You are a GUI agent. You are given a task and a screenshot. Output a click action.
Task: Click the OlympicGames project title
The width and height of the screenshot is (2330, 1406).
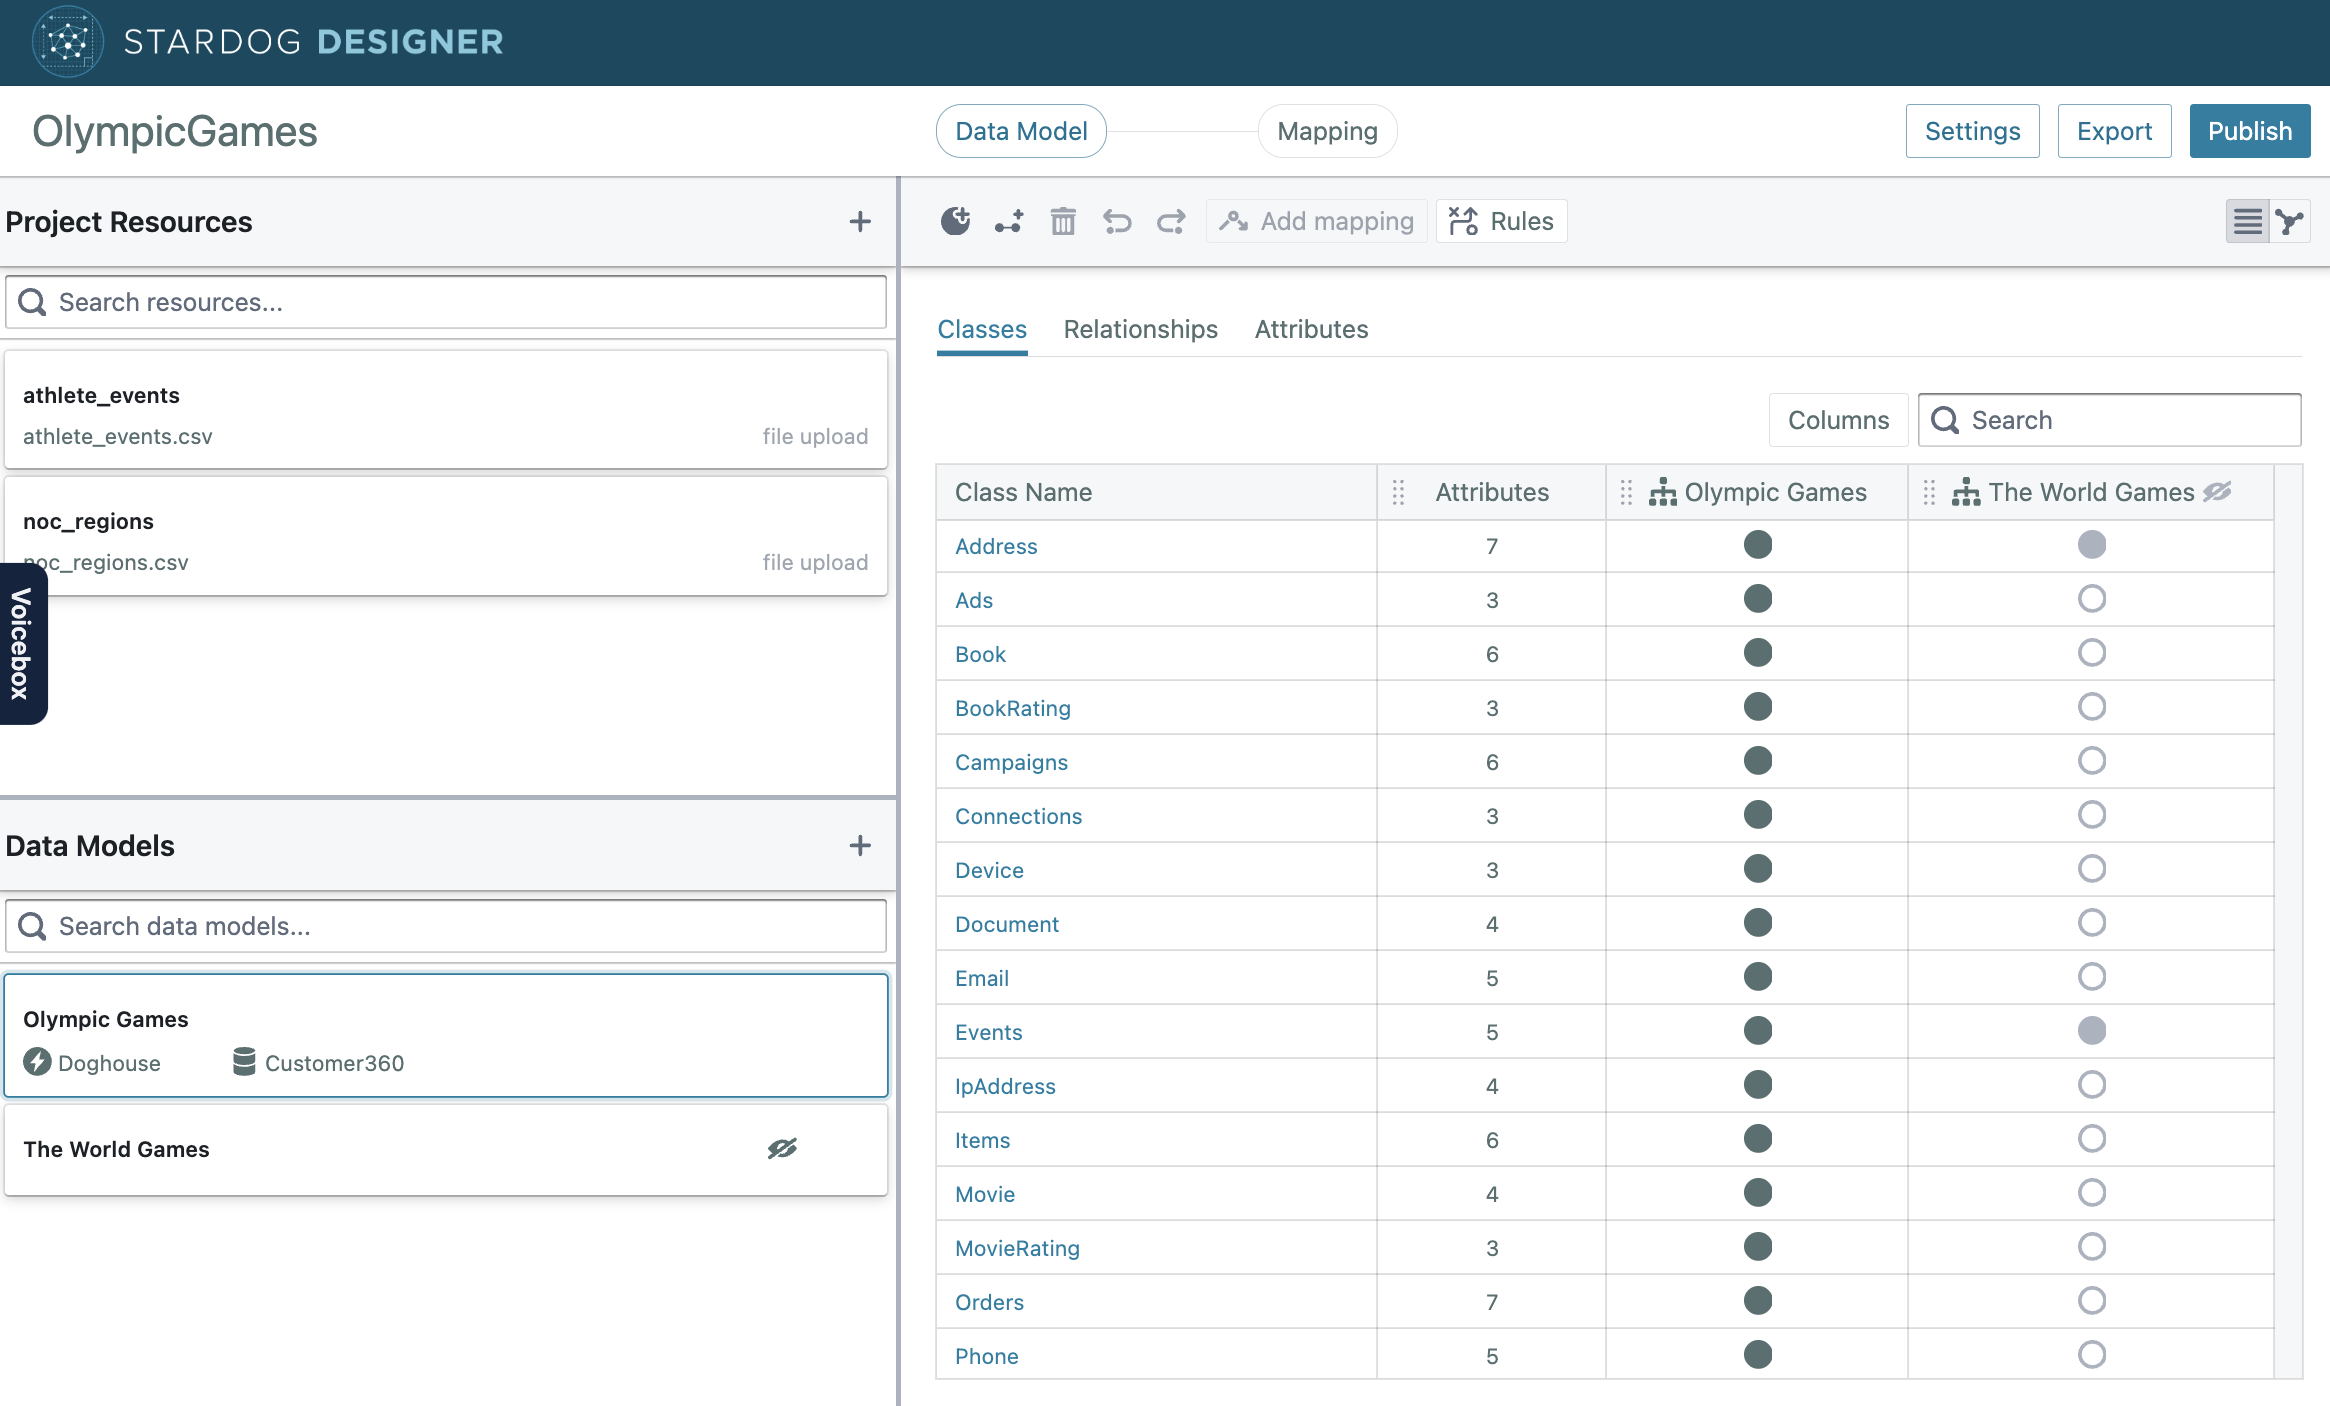click(175, 132)
